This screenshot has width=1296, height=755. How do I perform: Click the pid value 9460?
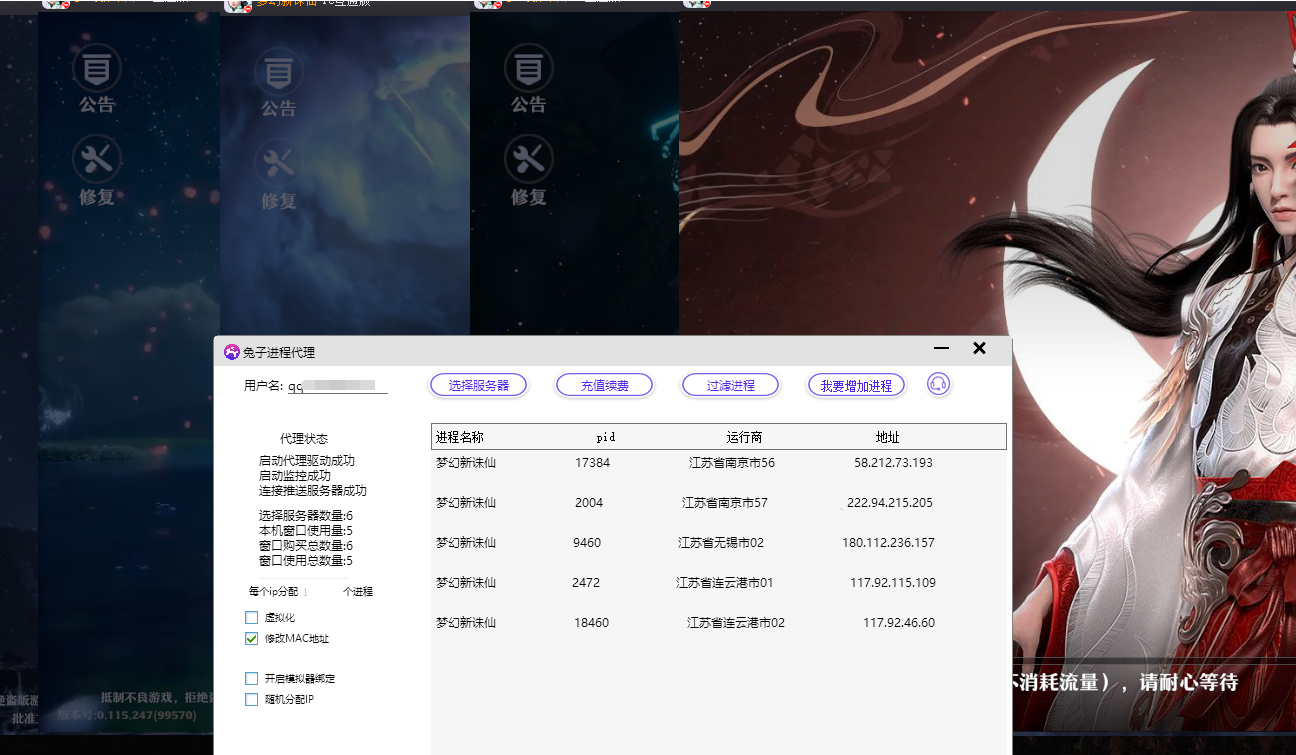(587, 543)
